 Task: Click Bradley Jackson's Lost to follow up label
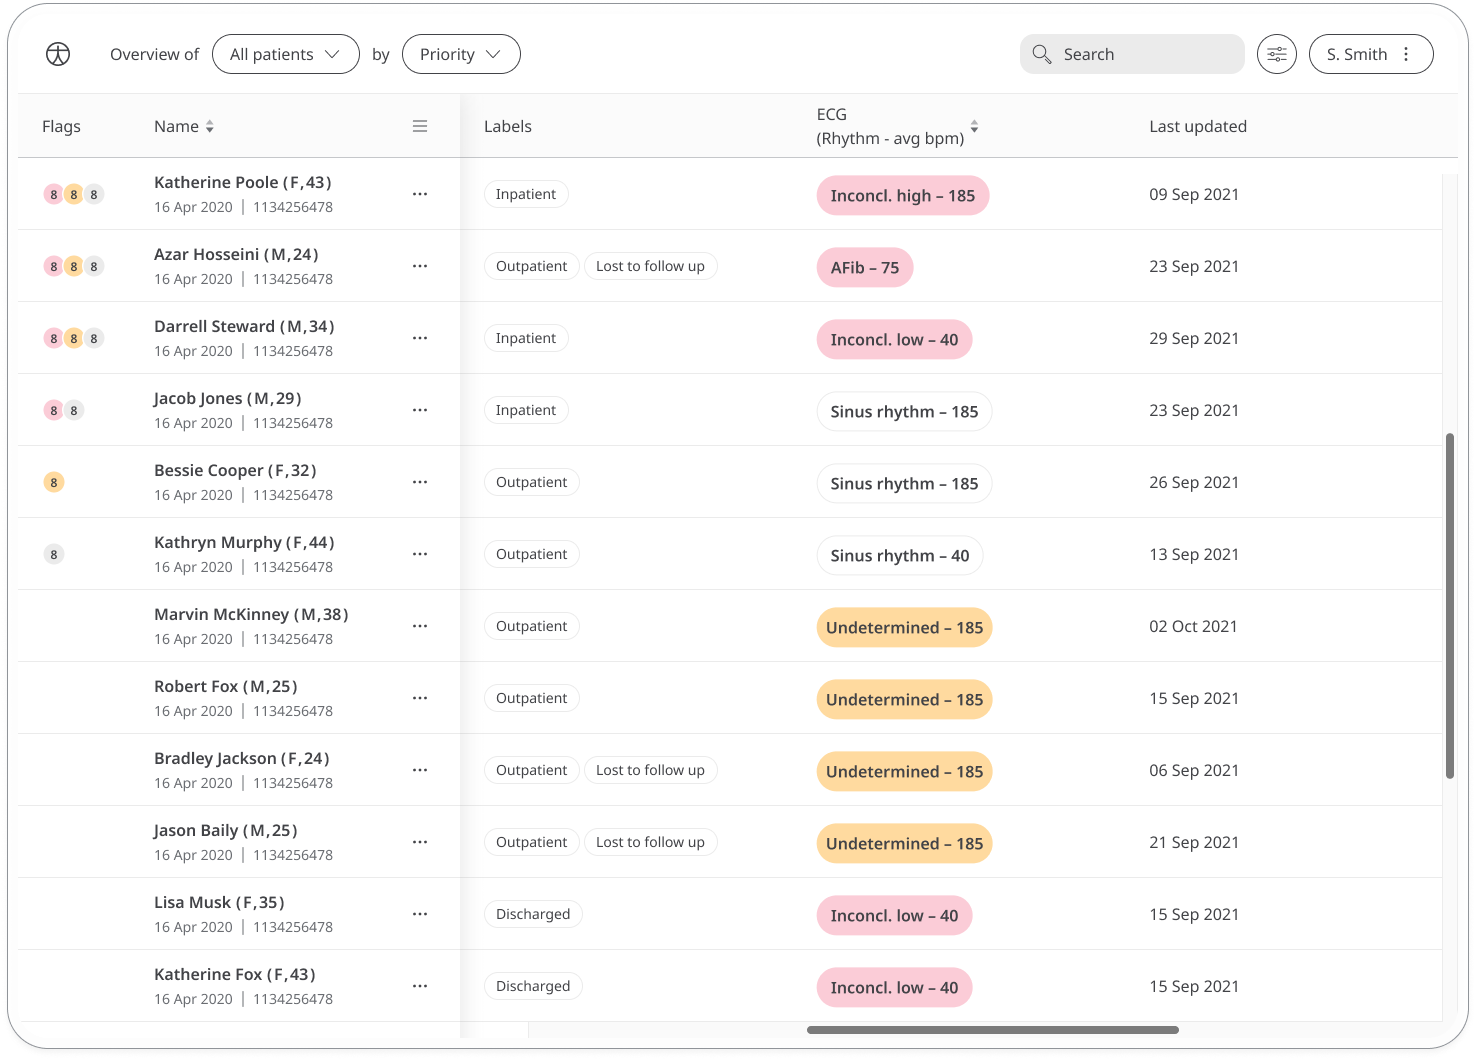[x=651, y=770]
